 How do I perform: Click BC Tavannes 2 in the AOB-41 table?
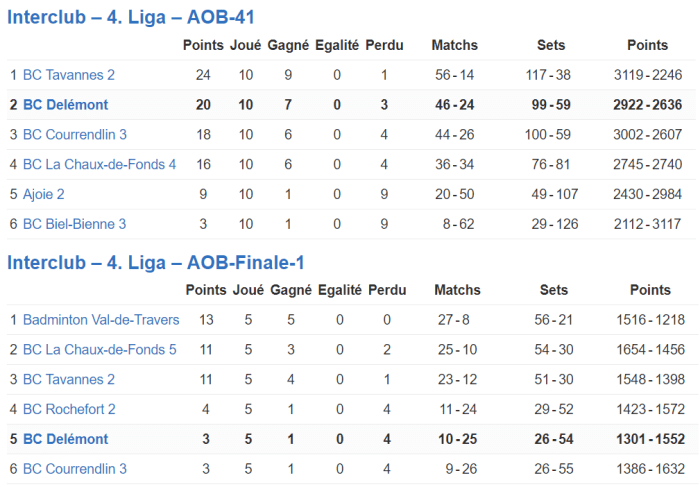(69, 75)
